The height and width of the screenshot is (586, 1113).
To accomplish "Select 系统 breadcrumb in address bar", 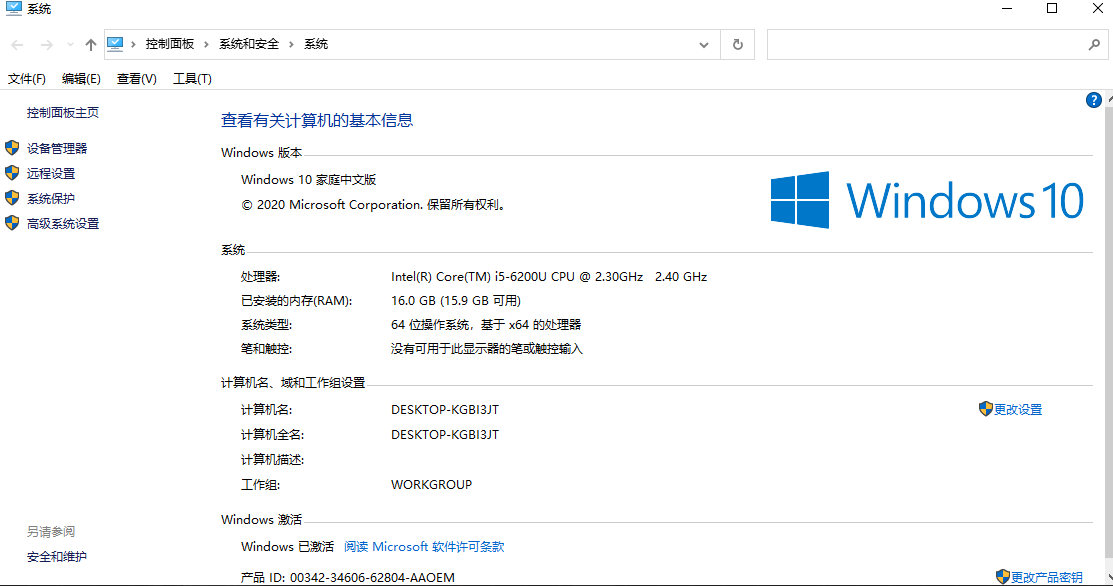I will tap(316, 44).
